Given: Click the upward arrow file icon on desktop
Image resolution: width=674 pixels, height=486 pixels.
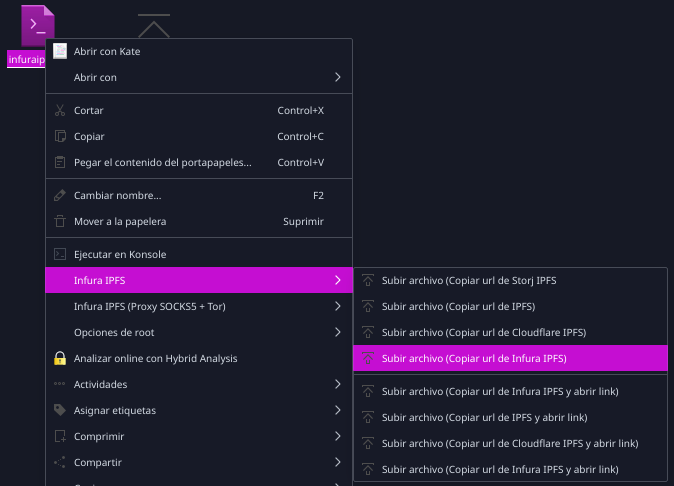Looking at the screenshot, I should click(154, 26).
